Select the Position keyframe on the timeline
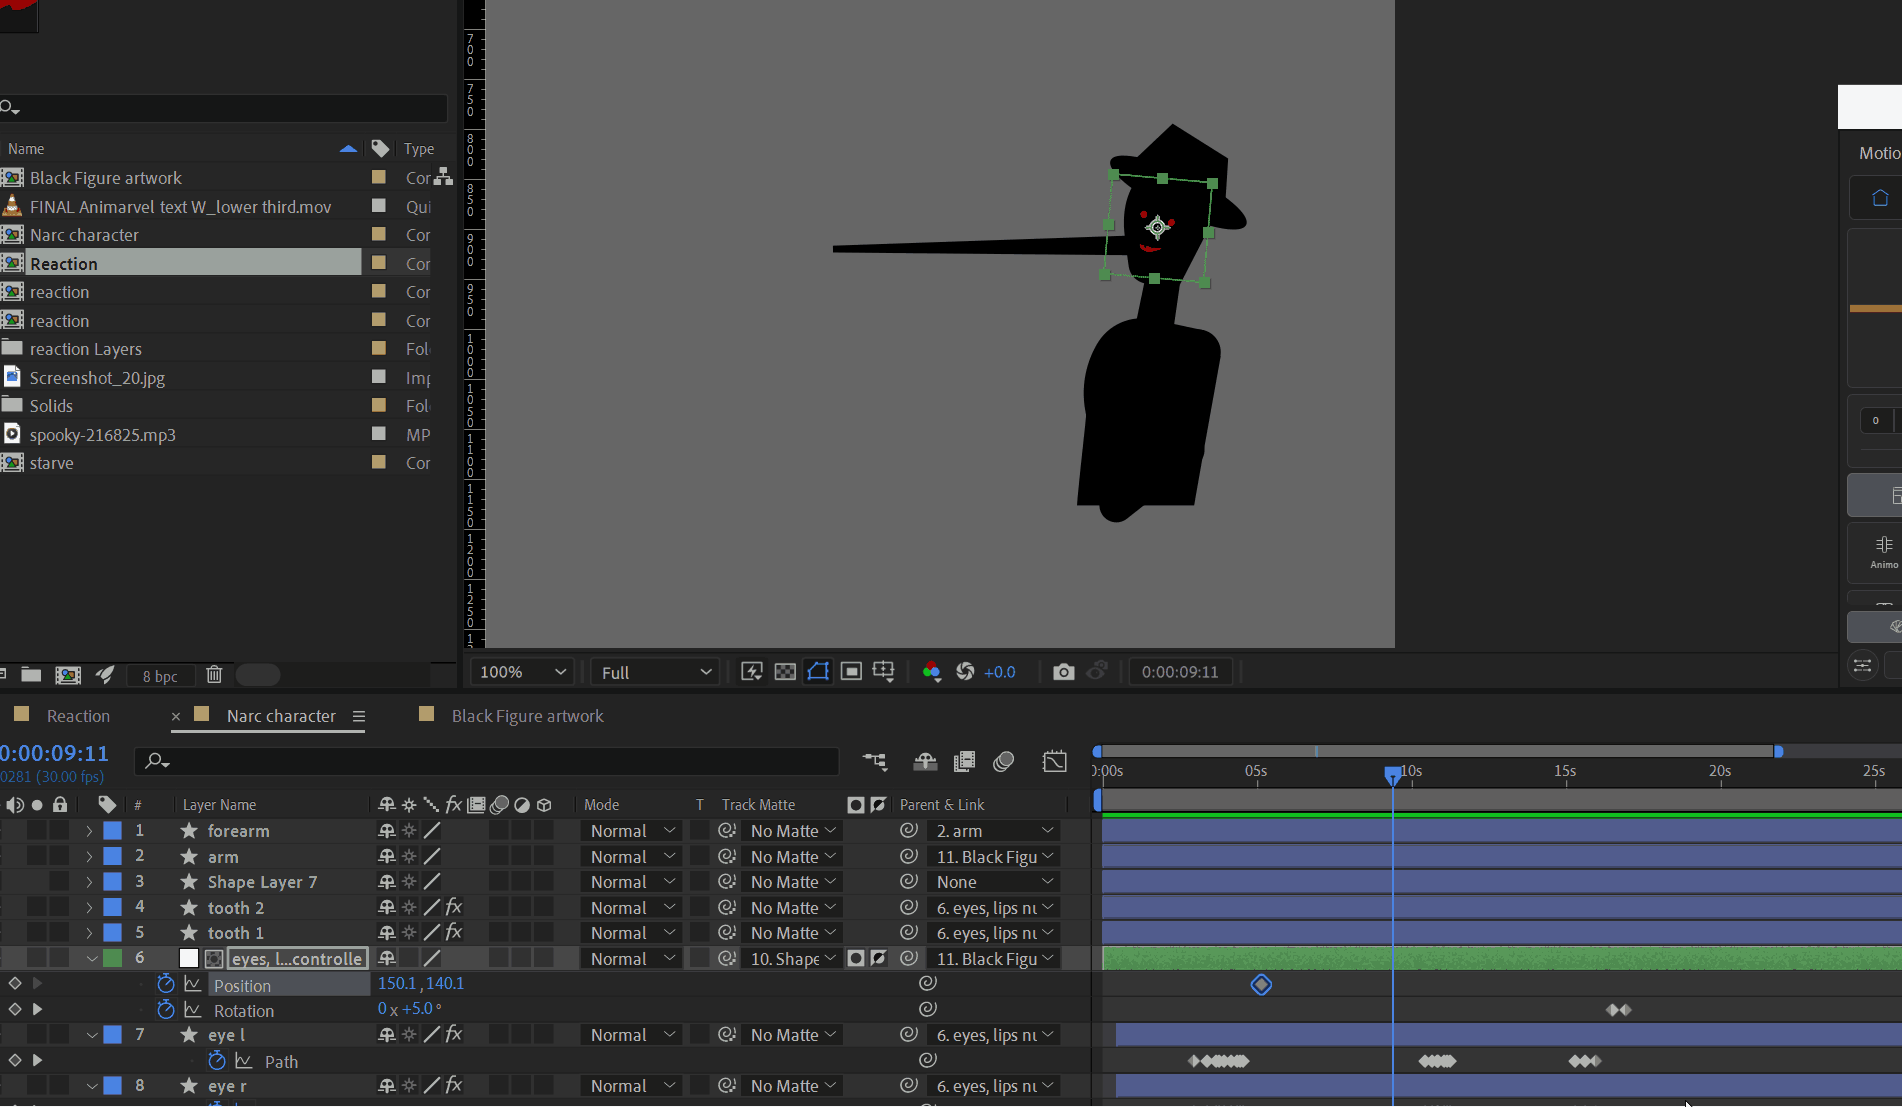Image resolution: width=1902 pixels, height=1107 pixels. pyautogui.click(x=1261, y=985)
